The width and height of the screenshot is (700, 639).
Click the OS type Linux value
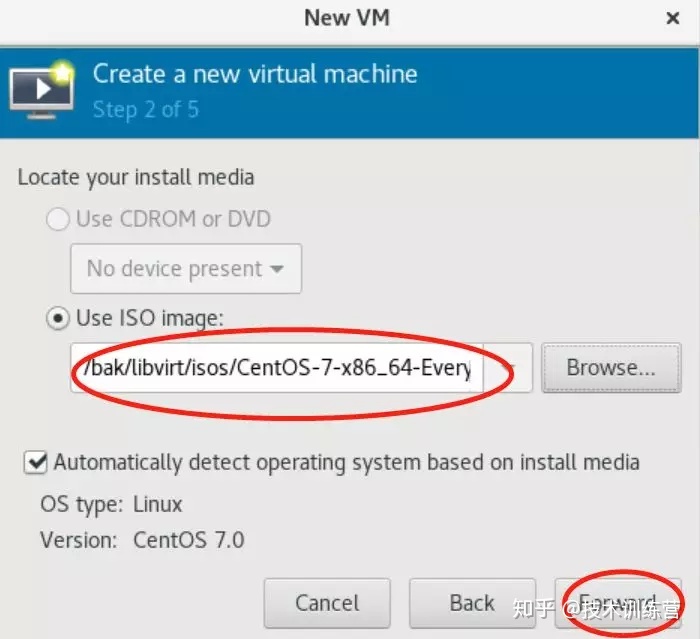(x=158, y=505)
